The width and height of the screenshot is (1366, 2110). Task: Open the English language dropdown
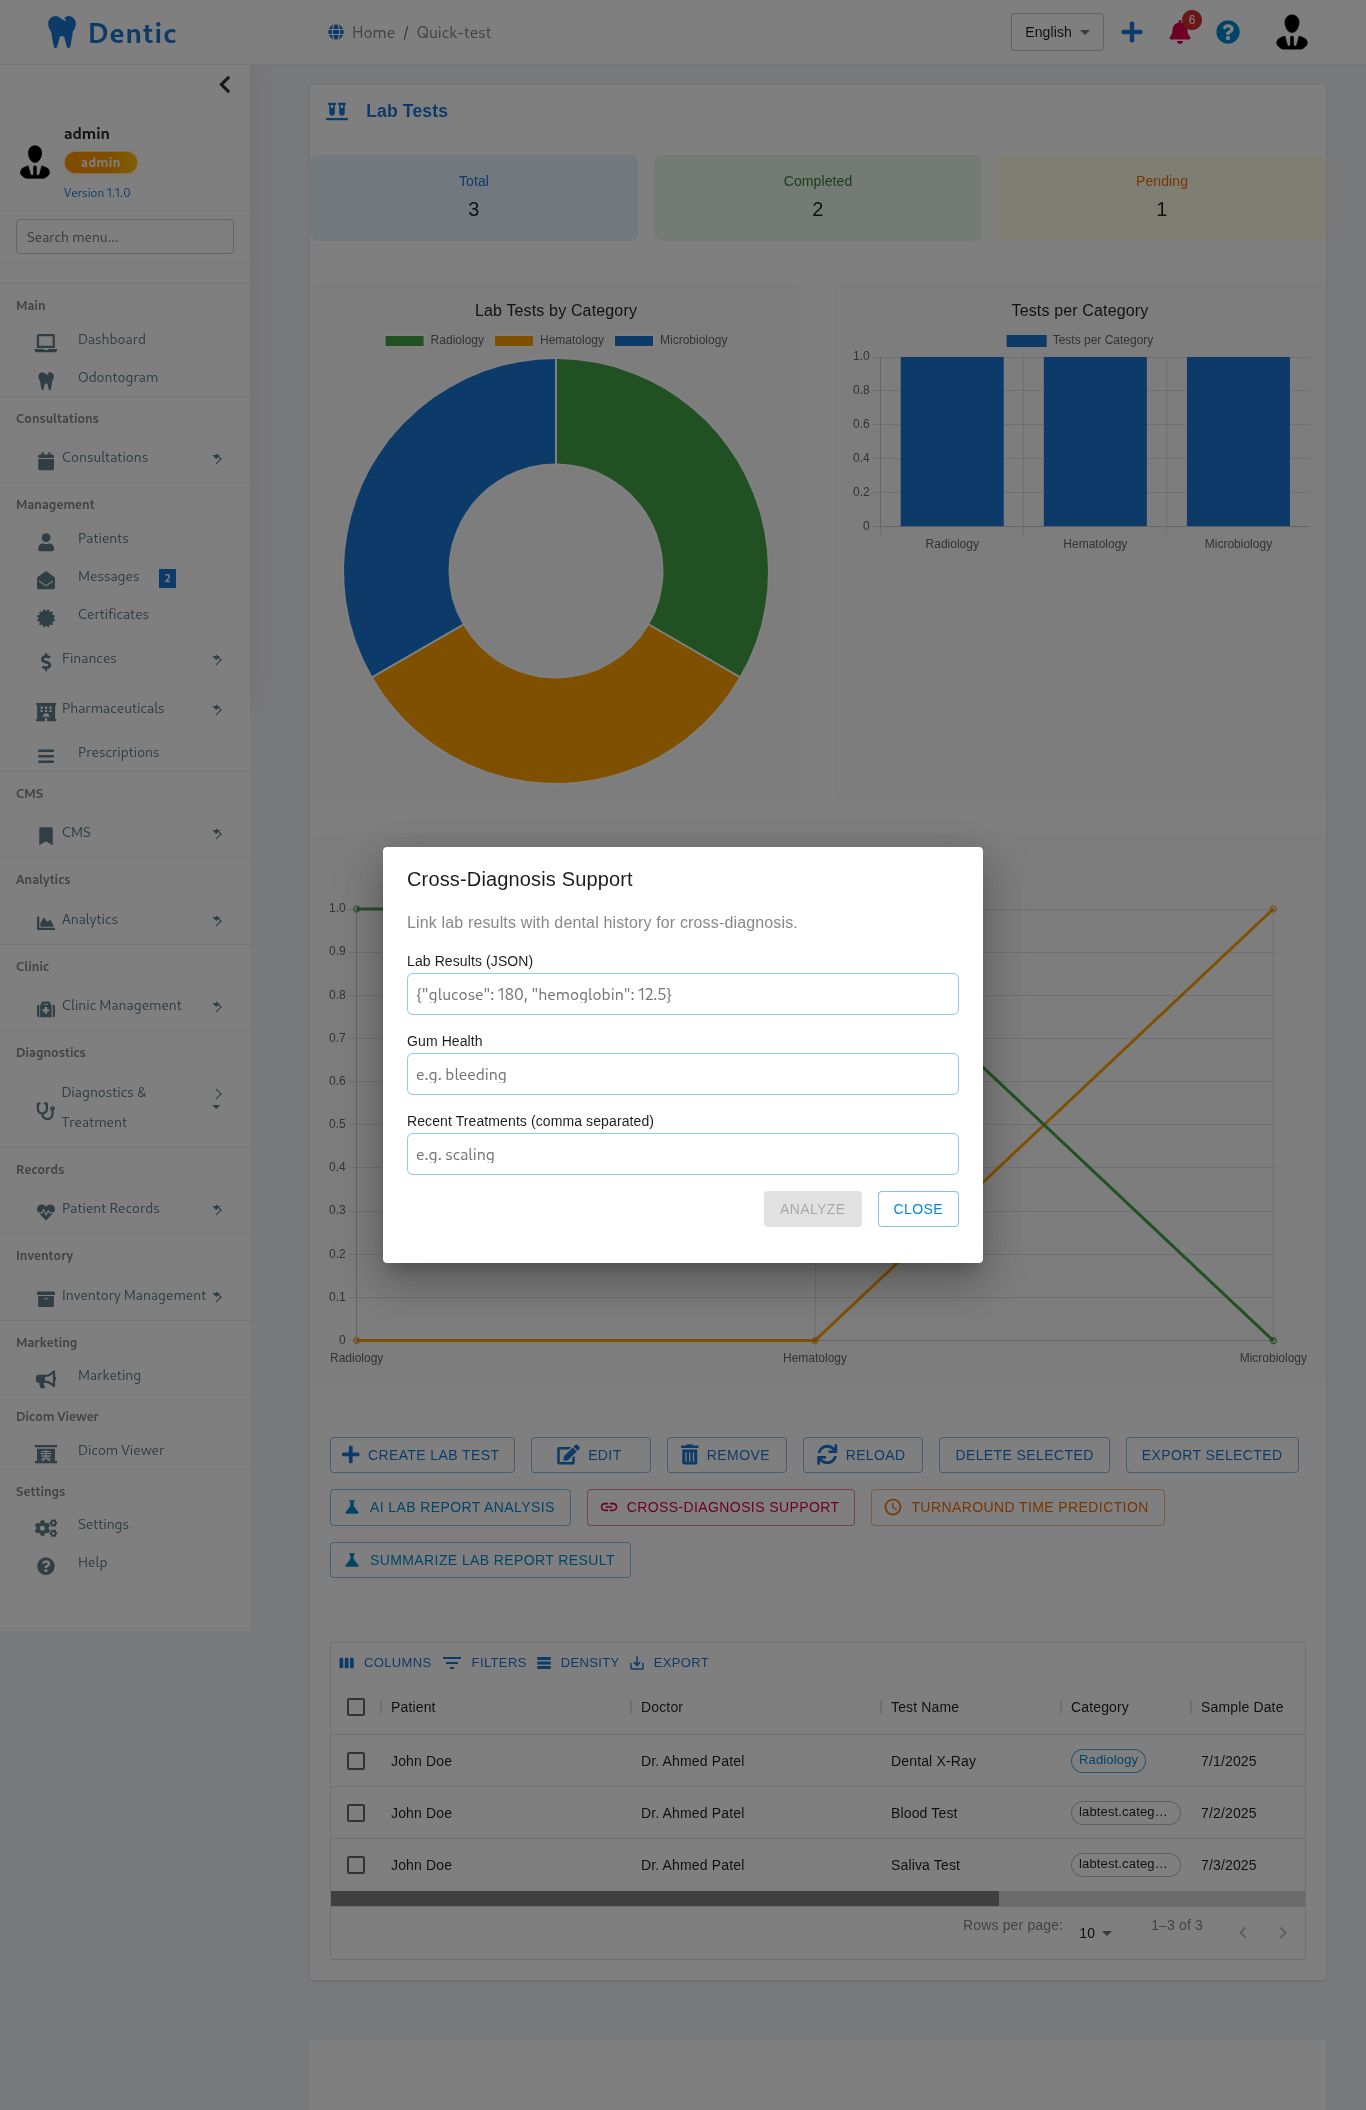[x=1057, y=32]
